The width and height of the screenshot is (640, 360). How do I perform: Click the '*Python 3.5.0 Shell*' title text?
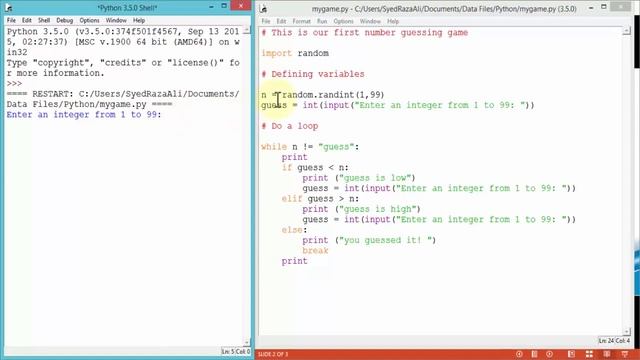pyautogui.click(x=127, y=8)
